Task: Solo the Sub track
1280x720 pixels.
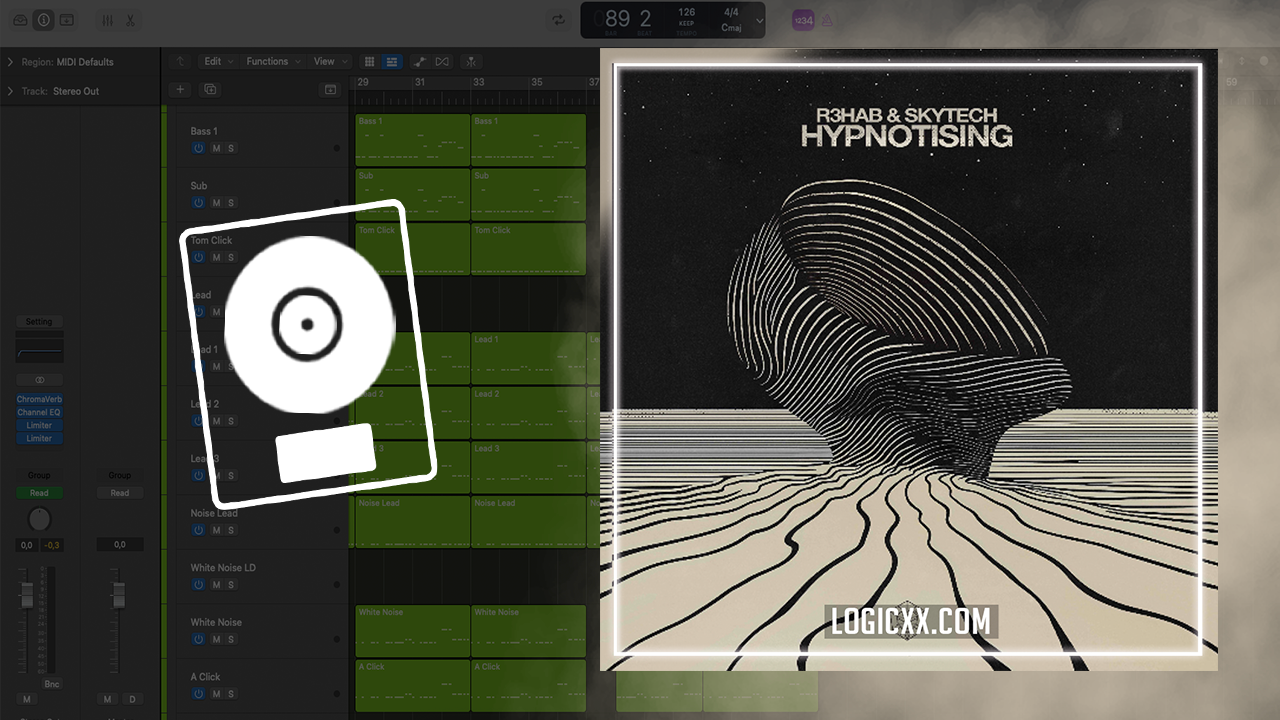Action: point(231,203)
